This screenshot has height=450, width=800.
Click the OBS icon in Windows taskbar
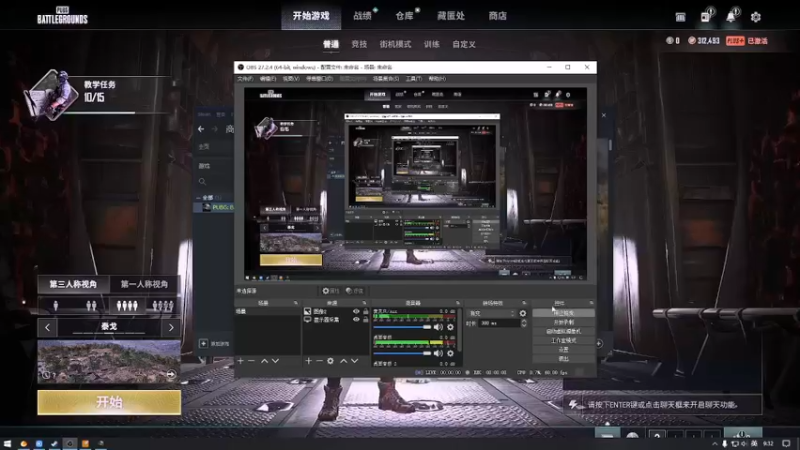point(69,443)
